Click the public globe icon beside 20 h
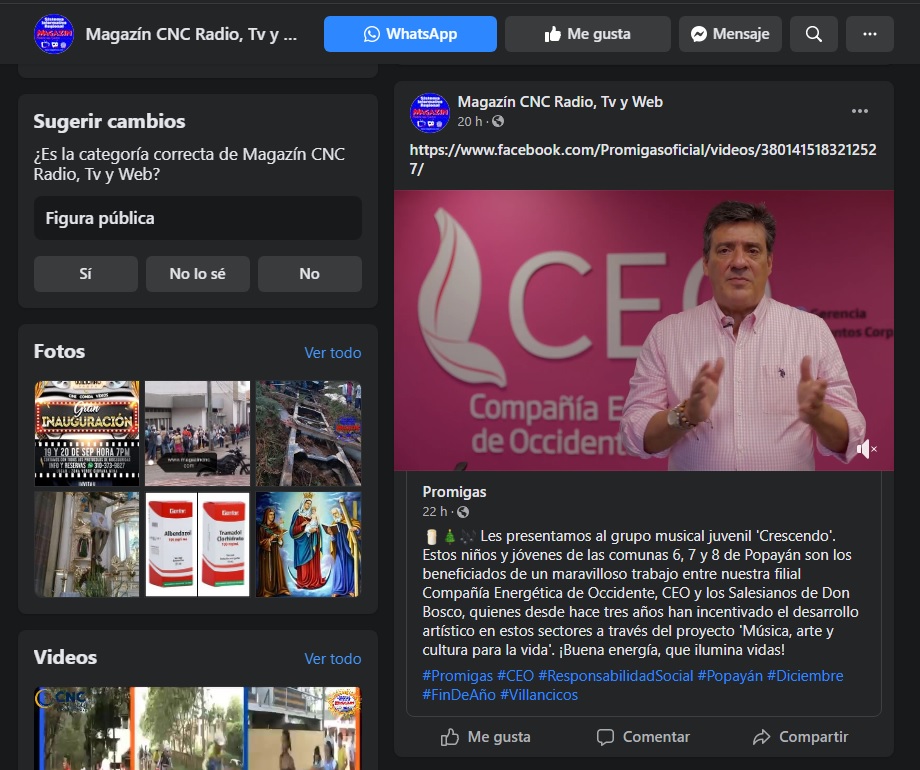Screen dimensions: 920x770 [498, 121]
